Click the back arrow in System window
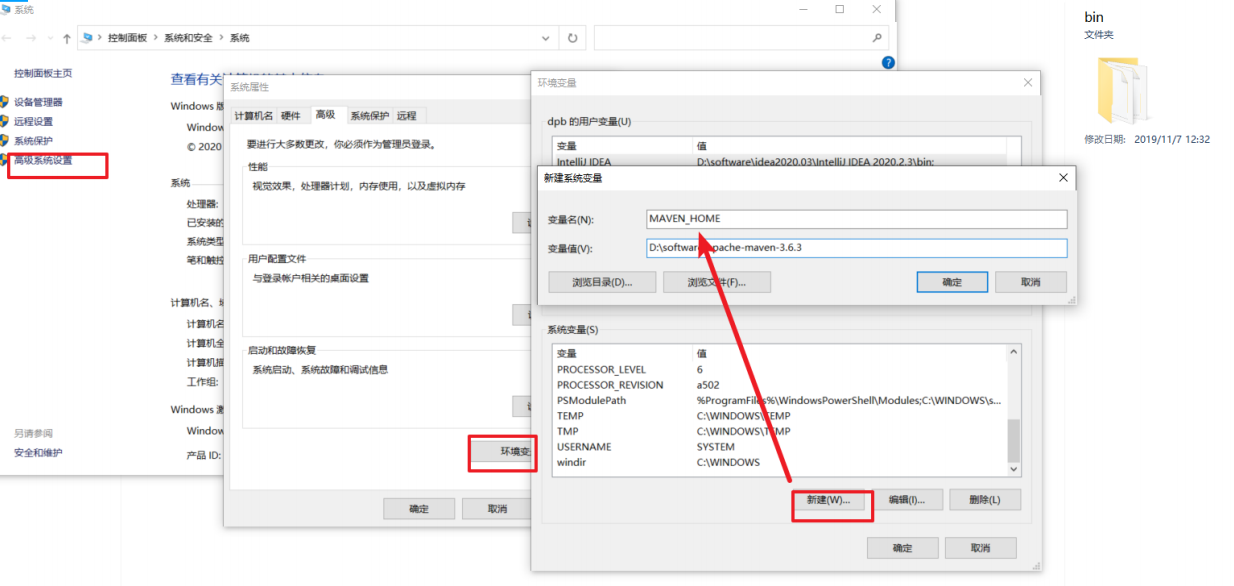The width and height of the screenshot is (1234, 586). pyautogui.click(x=8, y=38)
